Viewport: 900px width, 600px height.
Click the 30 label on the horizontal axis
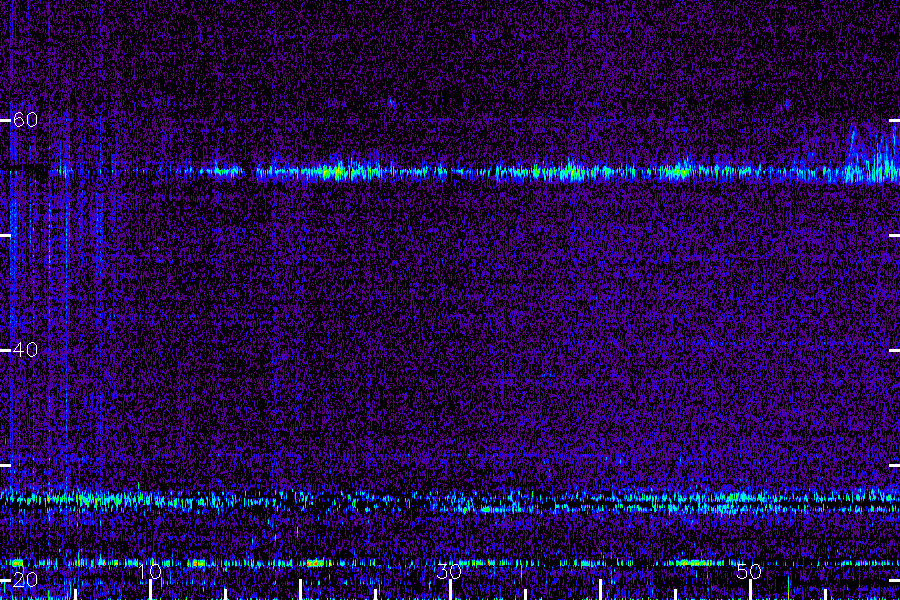pos(449,571)
